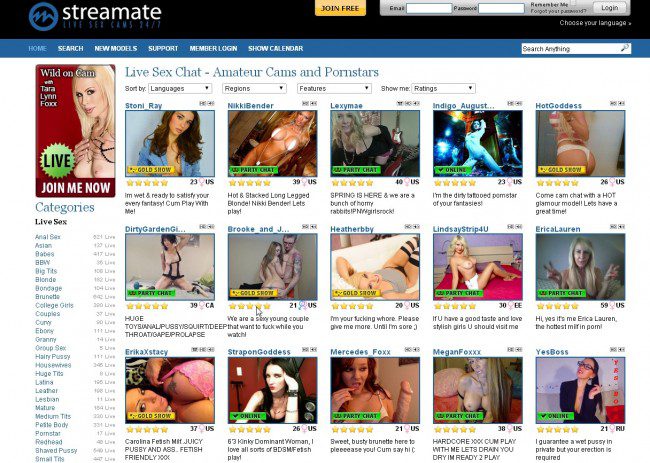
Task: Click the EricaLauren cam thumbnail
Action: pyautogui.click(x=580, y=267)
